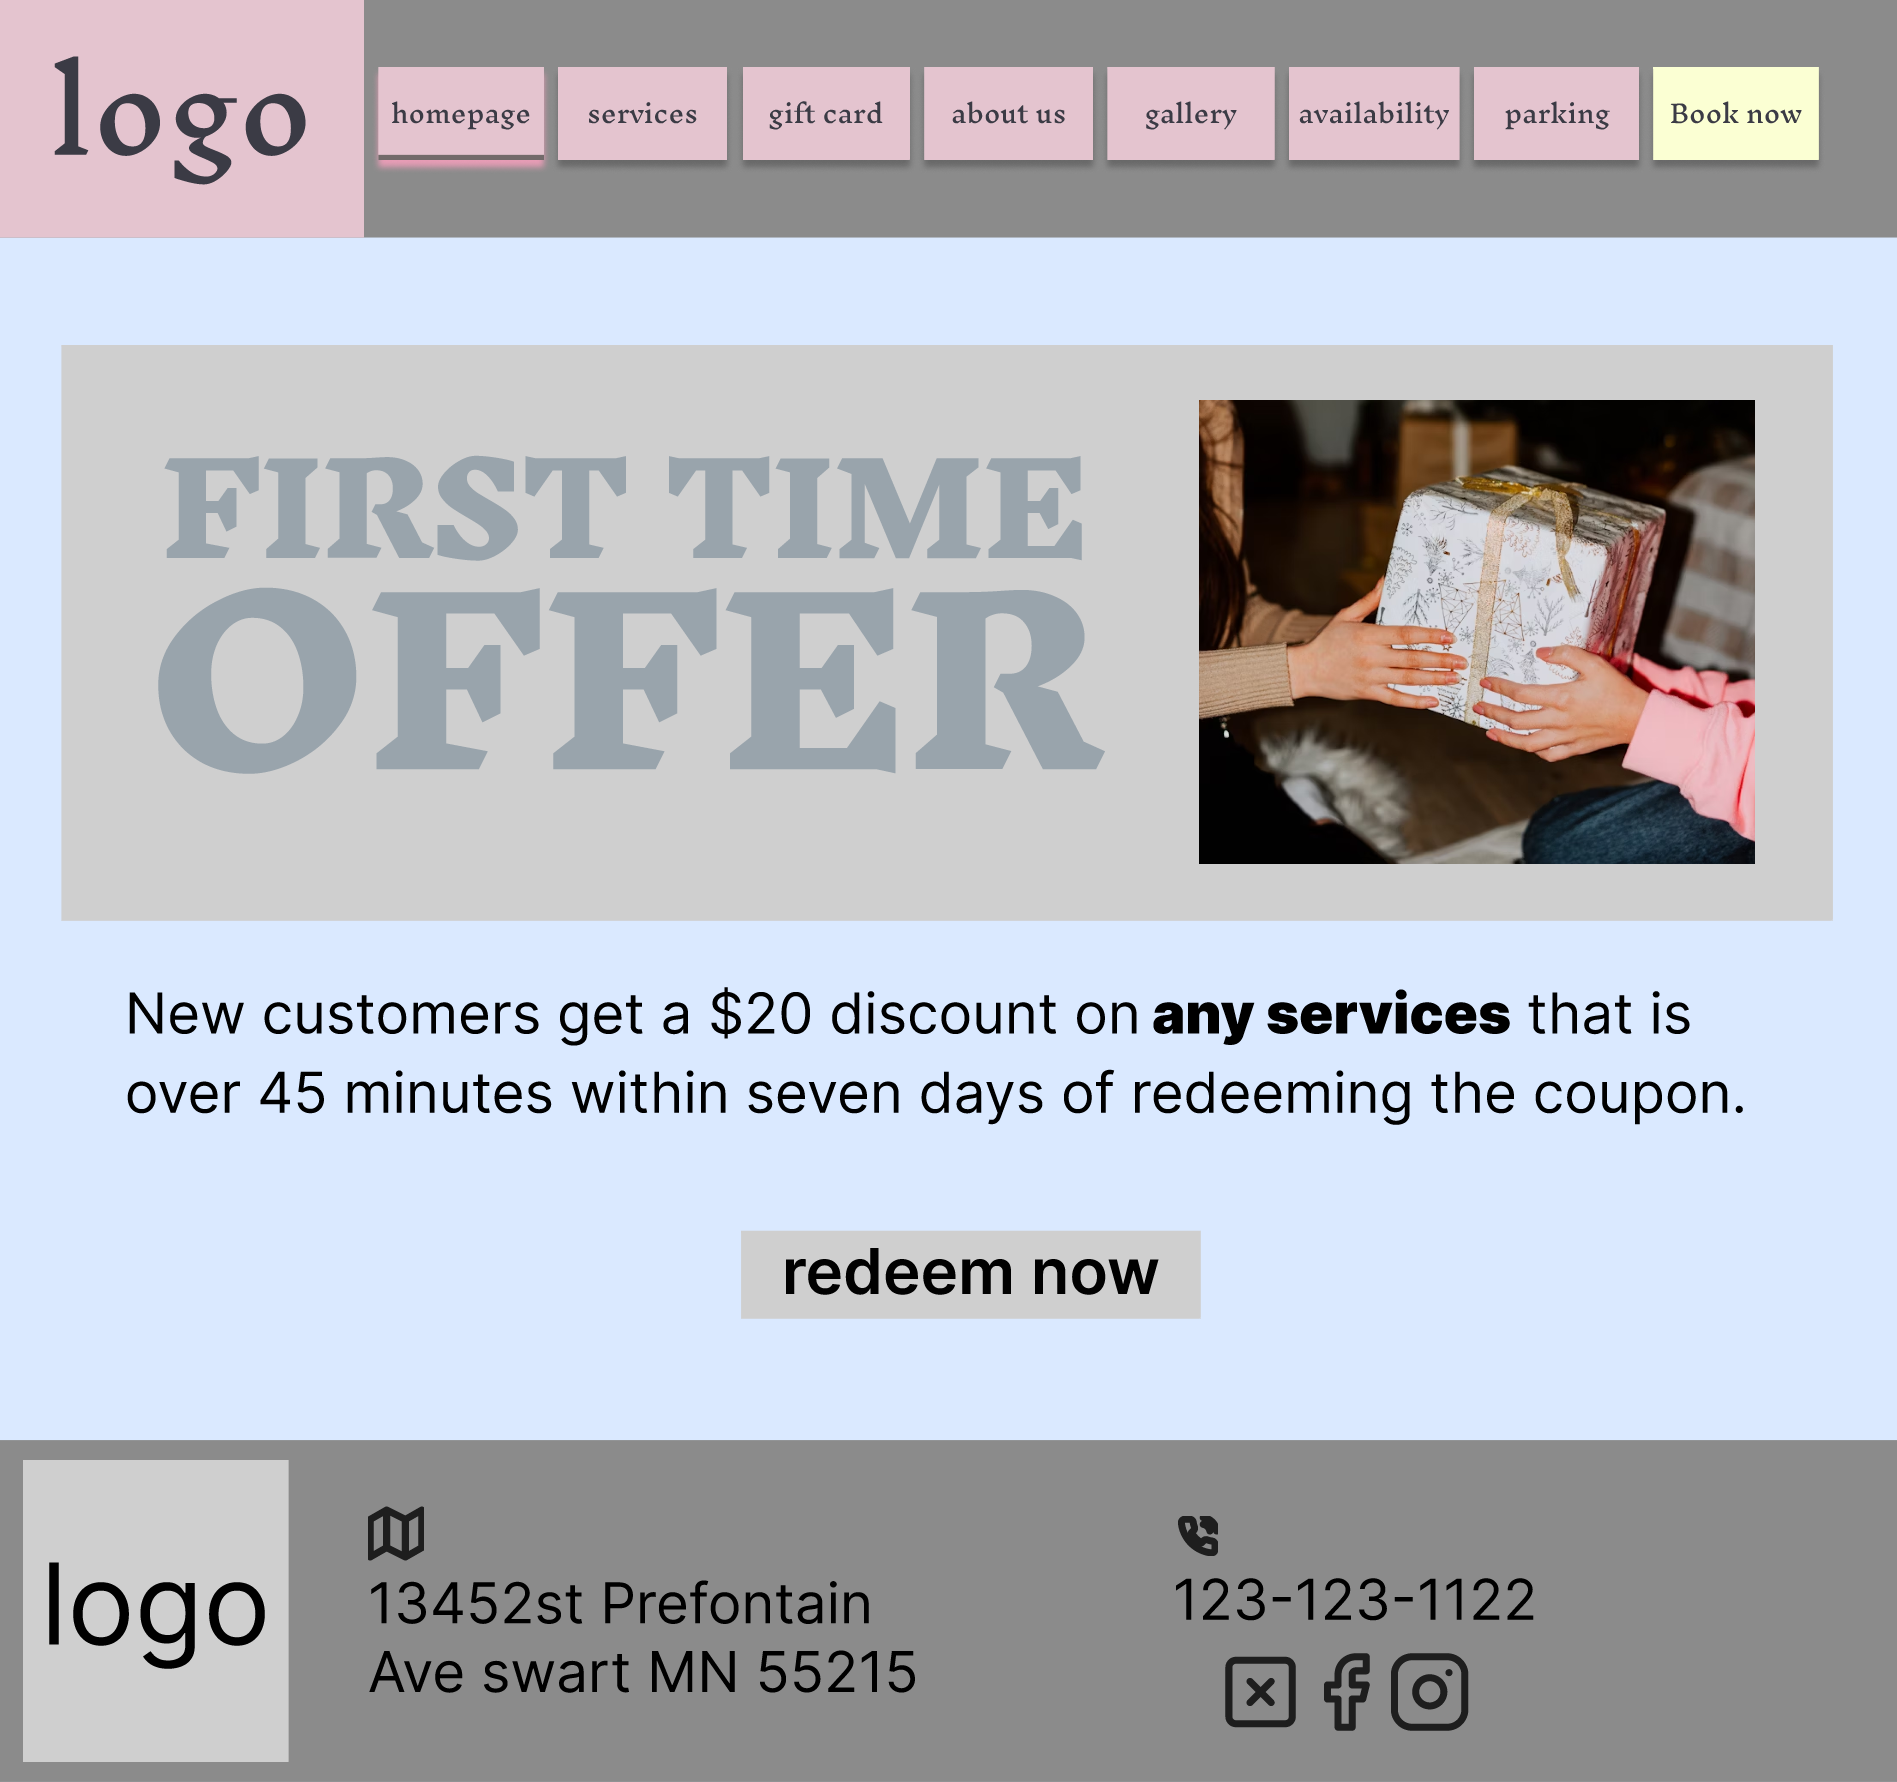The height and width of the screenshot is (1782, 1897).
Task: Check the availability nav item
Action: click(x=1374, y=113)
